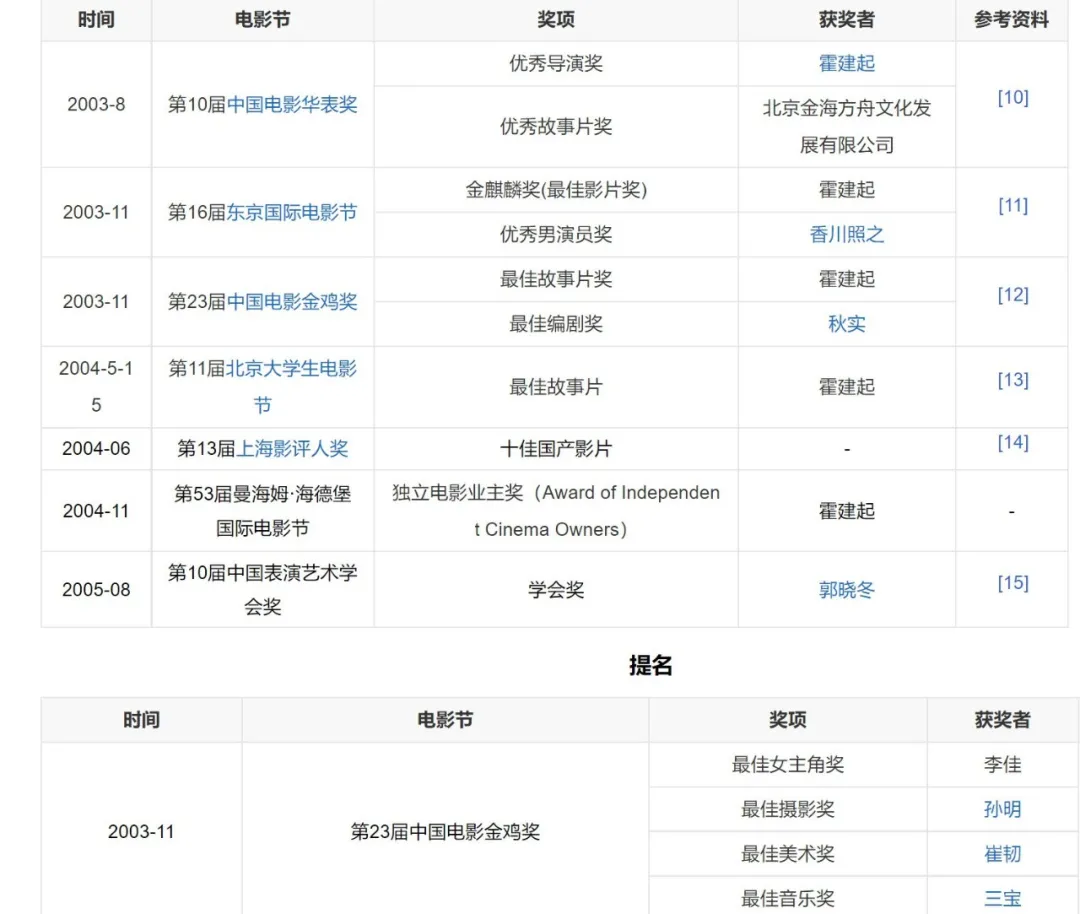Screen dimensions: 1080x914
Task: Open reference [10]
Action: click(1012, 98)
